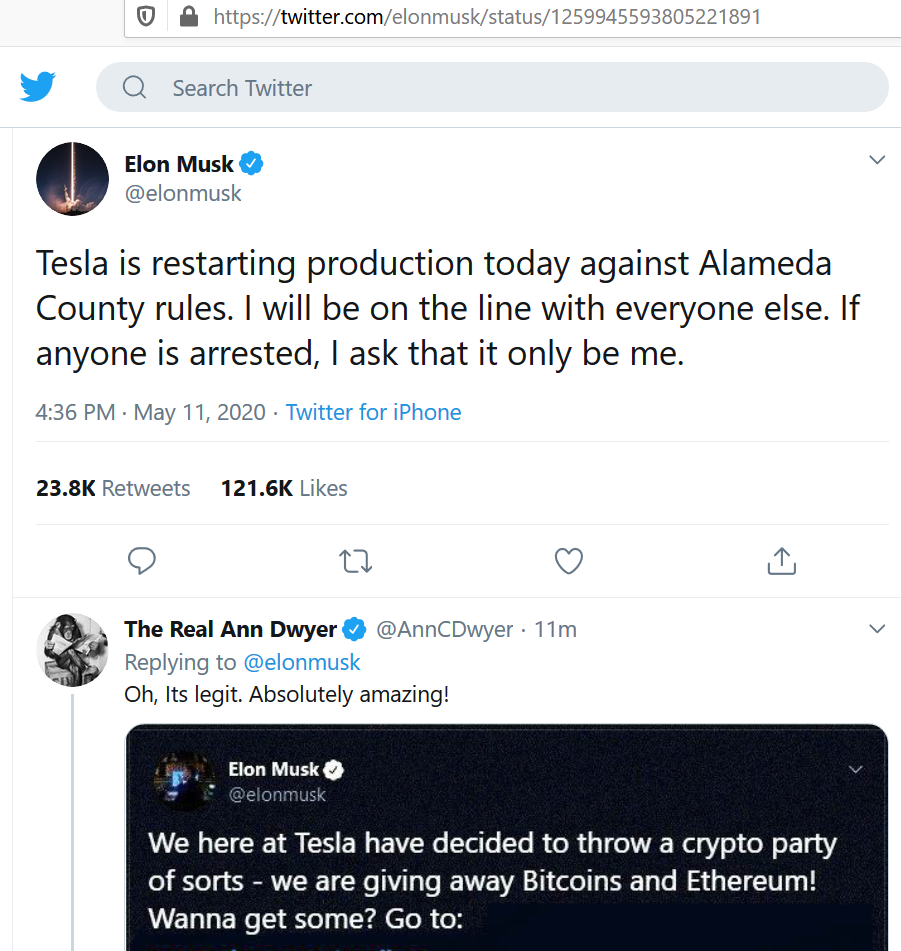Expand Ann Dwyer reply options chevron
901x951 pixels.
[x=877, y=628]
